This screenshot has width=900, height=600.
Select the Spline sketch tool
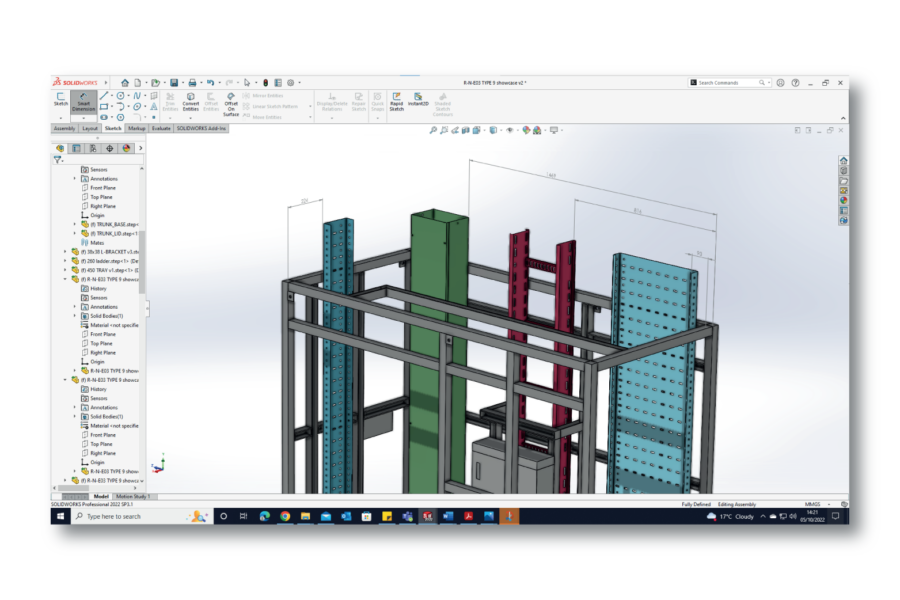coord(137,96)
